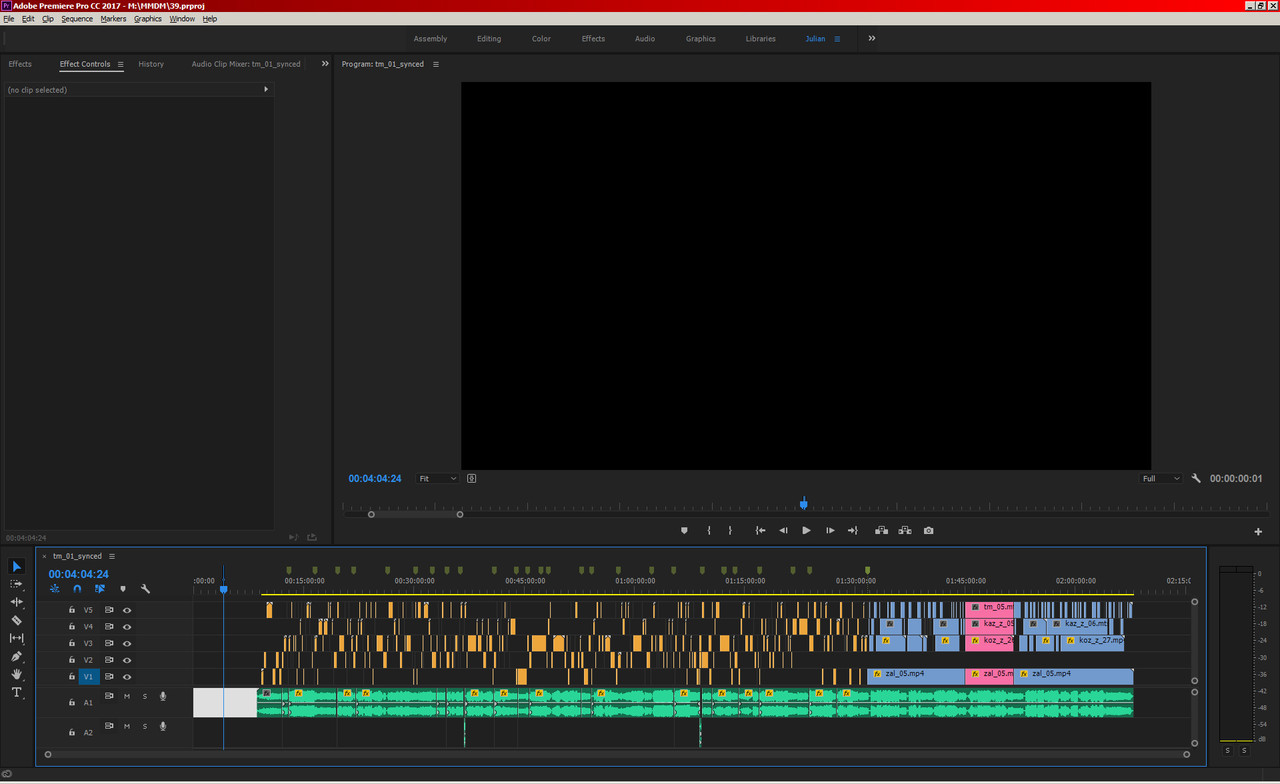
Task: Toggle track targeting for V1
Action: [x=88, y=677]
